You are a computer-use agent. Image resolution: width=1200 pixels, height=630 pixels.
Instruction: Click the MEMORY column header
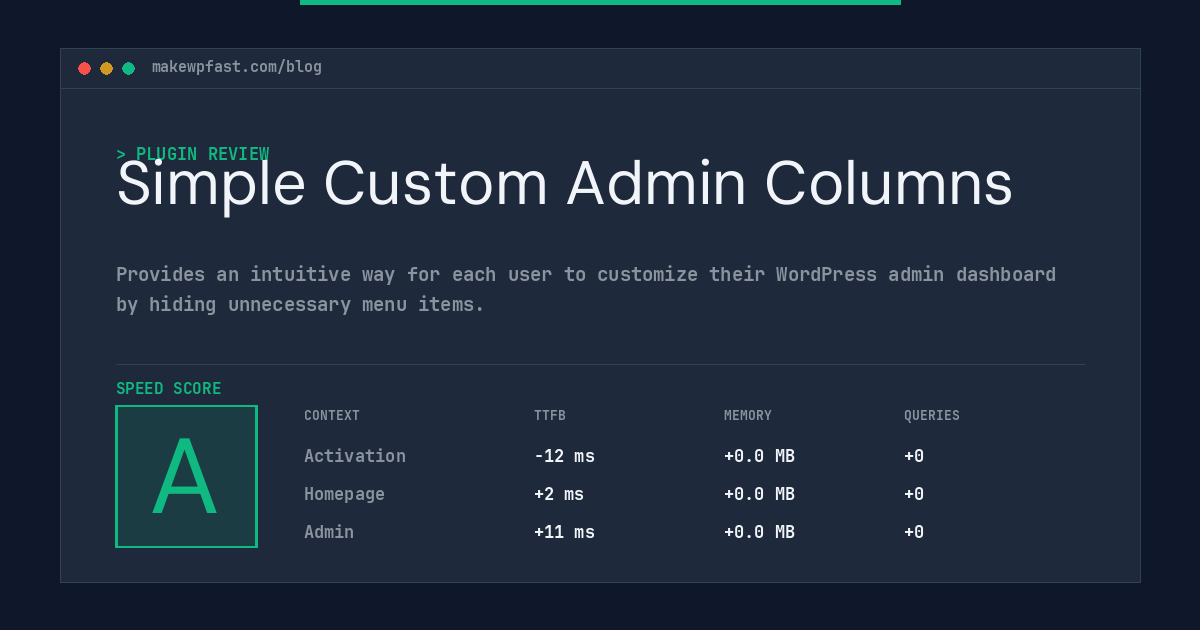(748, 416)
